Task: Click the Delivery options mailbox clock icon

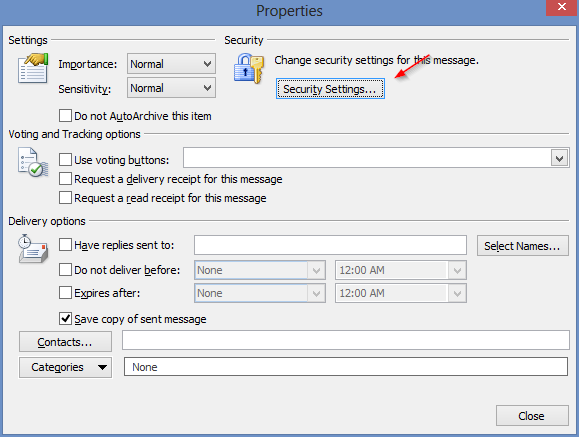Action: click(x=33, y=249)
